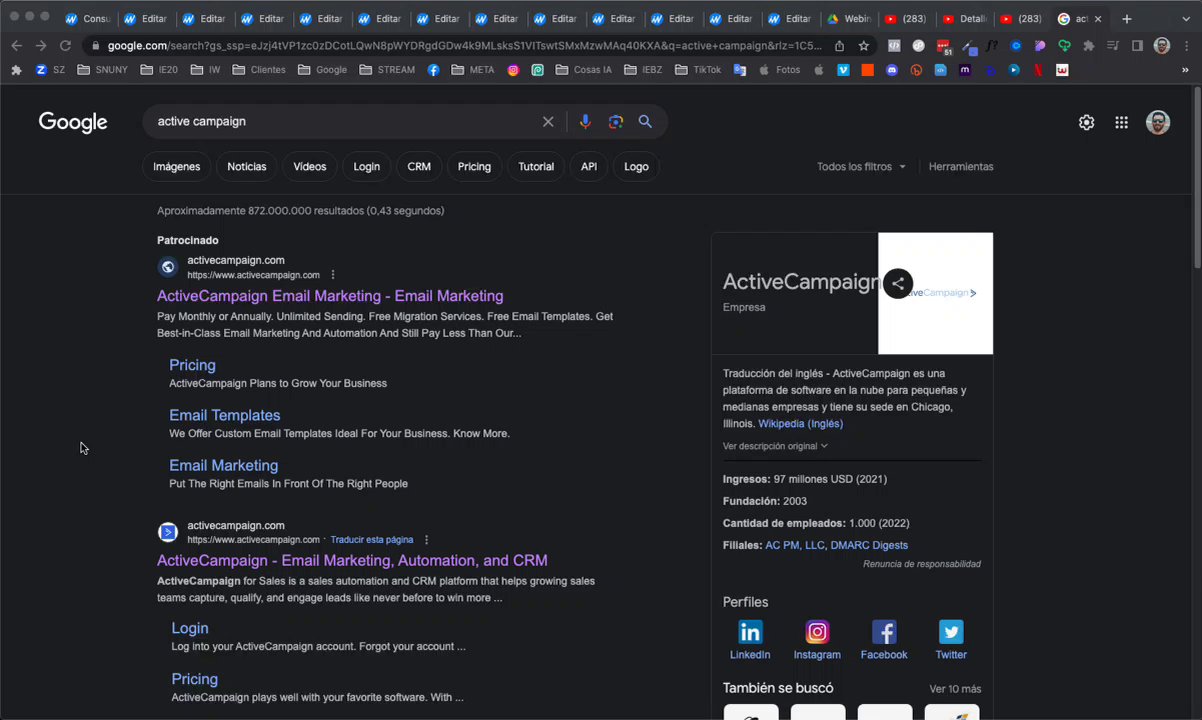The width and height of the screenshot is (1202, 720).
Task: Open the DMARC Digests subsidiary link
Action: coord(869,546)
